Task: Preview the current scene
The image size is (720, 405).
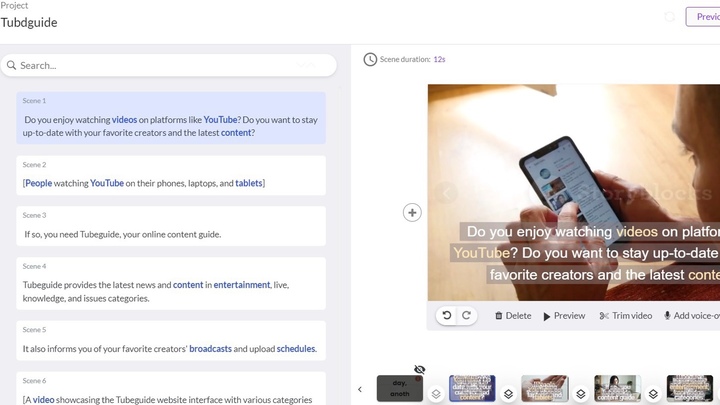Action: tap(564, 316)
